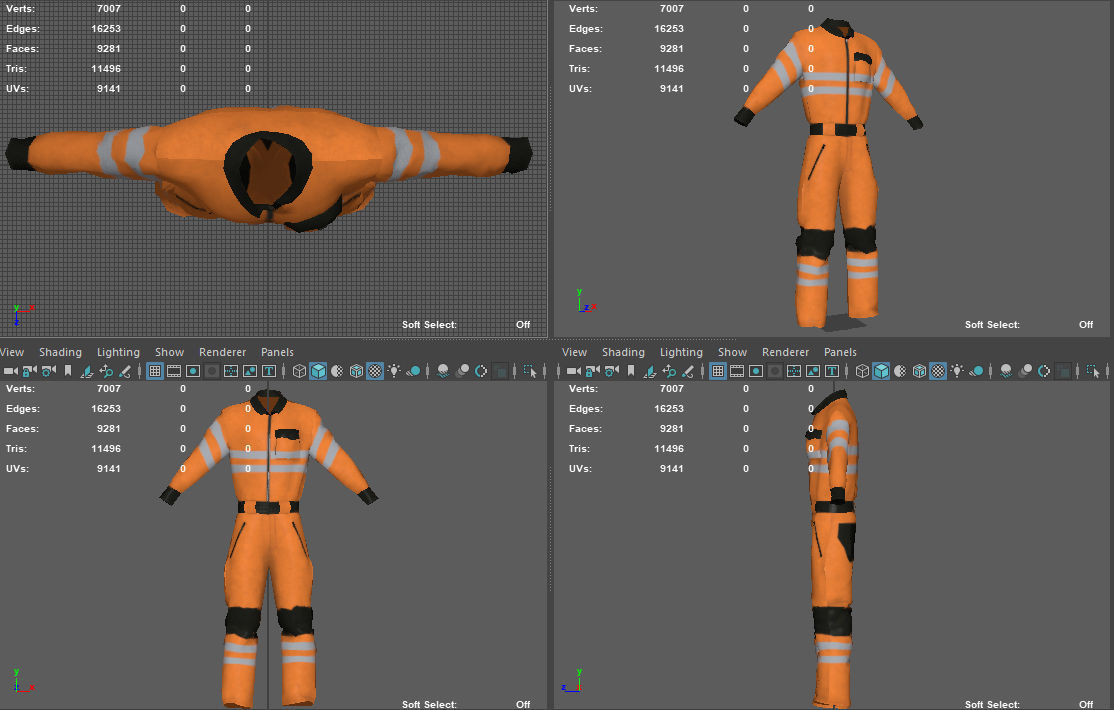This screenshot has width=1114, height=710.
Task: Click Bookmarks icon in side-view panel toolbar
Action: click(631, 371)
